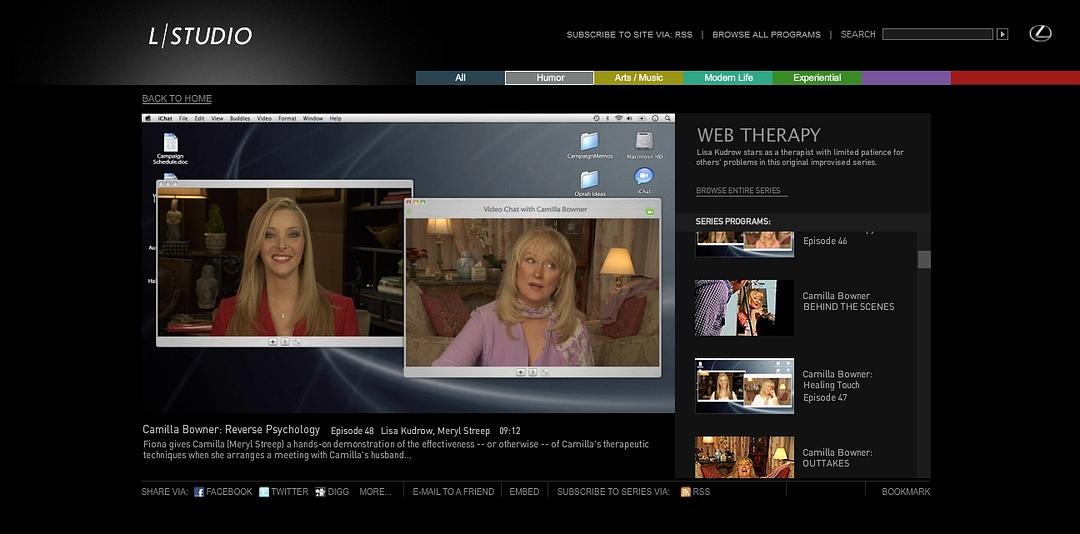The image size is (1080, 534).
Task: Click the series programs scrollbar handle
Action: (x=924, y=260)
